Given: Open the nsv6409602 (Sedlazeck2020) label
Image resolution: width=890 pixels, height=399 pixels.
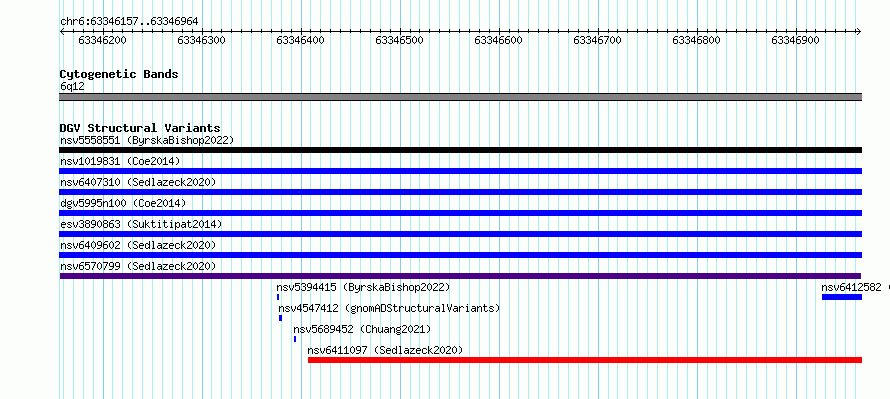Looking at the screenshot, I should pyautogui.click(x=138, y=245).
